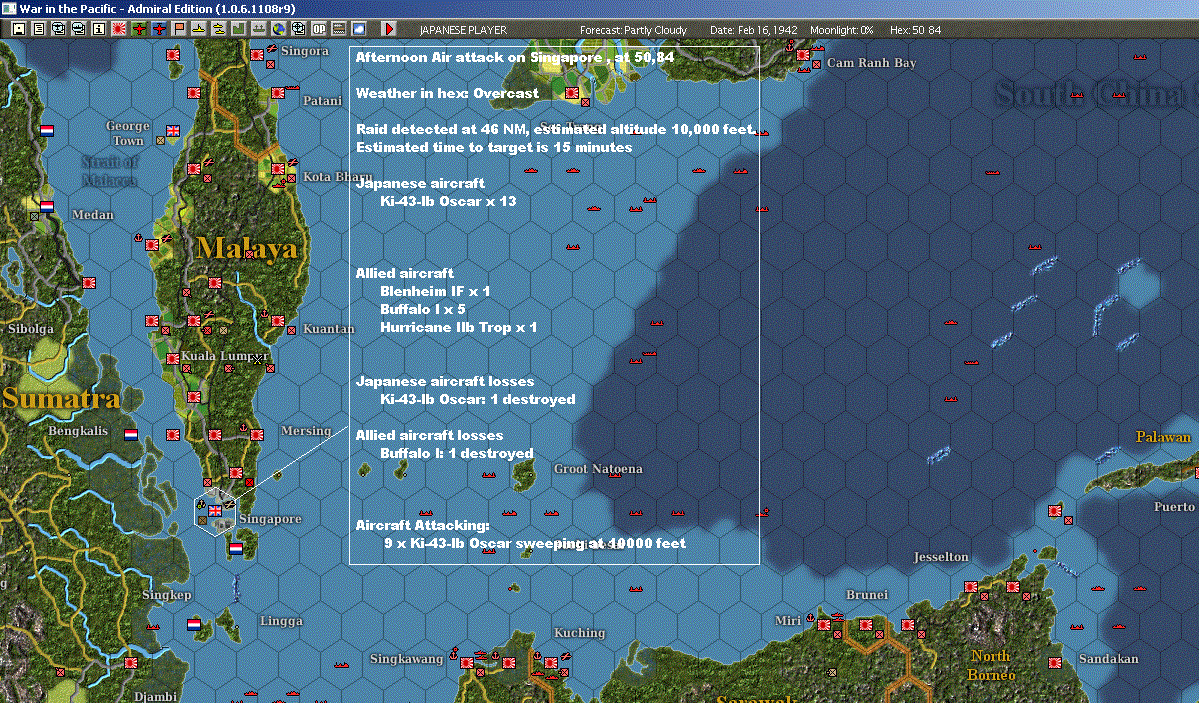Click the rising sun flag toolbar icon
The width and height of the screenshot is (1199, 703).
pos(119,29)
